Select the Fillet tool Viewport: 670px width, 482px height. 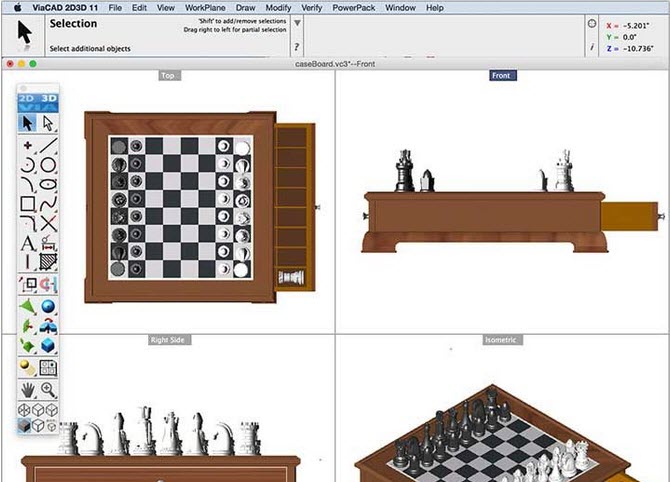[x=28, y=223]
